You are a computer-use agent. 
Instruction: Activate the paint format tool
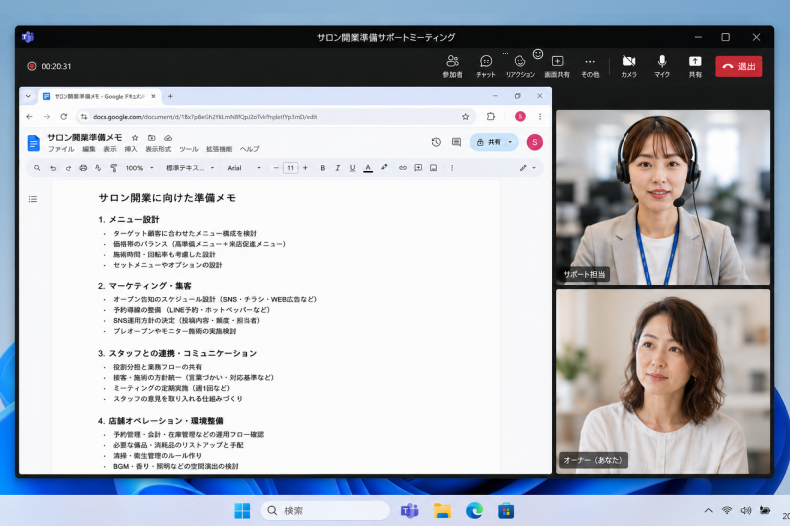pyautogui.click(x=113, y=168)
